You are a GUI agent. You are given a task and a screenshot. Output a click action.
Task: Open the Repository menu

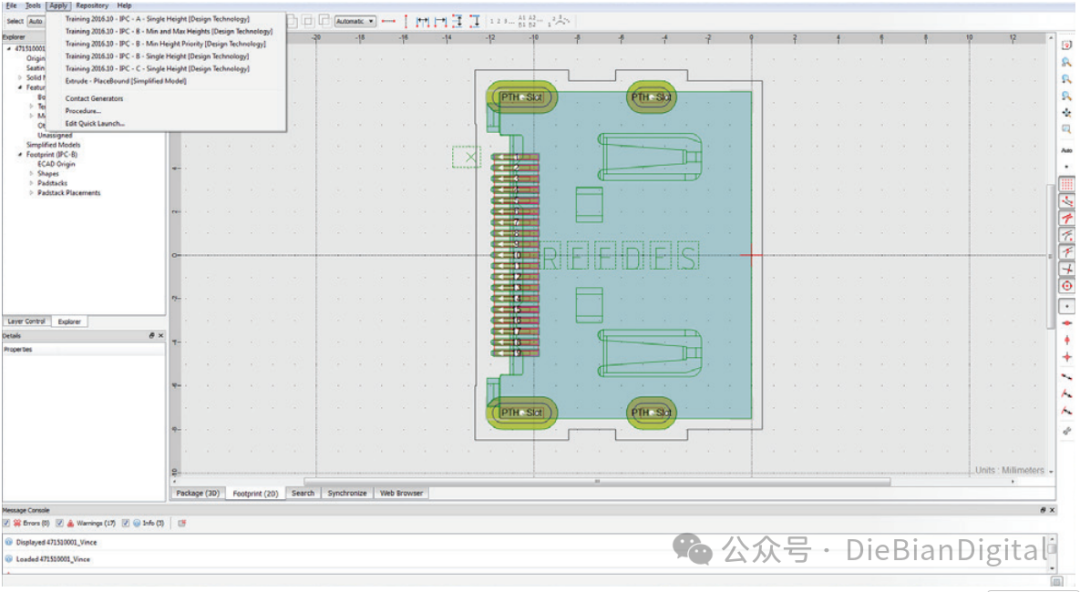92,6
